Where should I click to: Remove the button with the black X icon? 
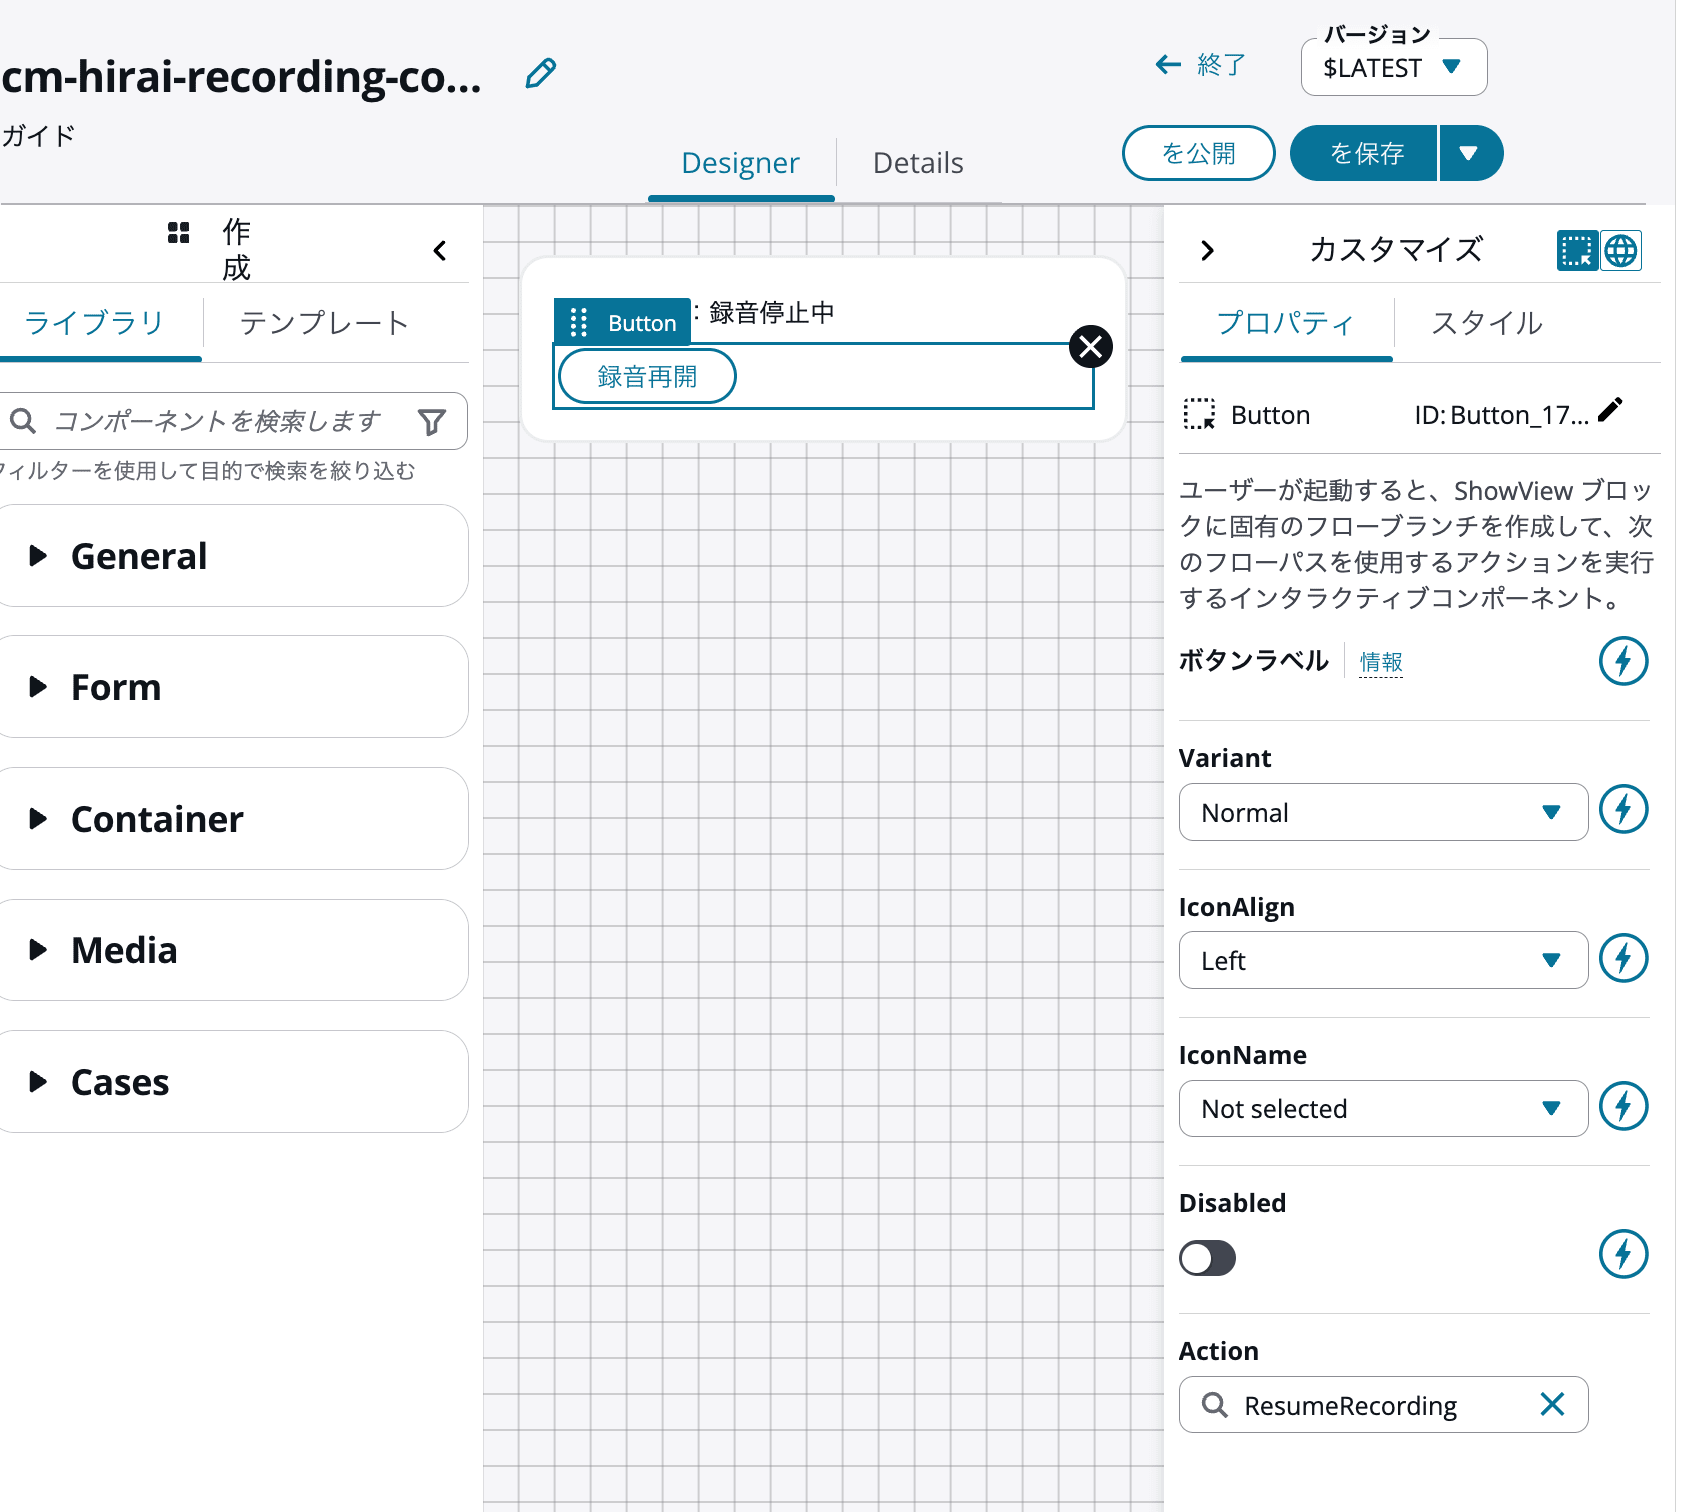[1091, 347]
